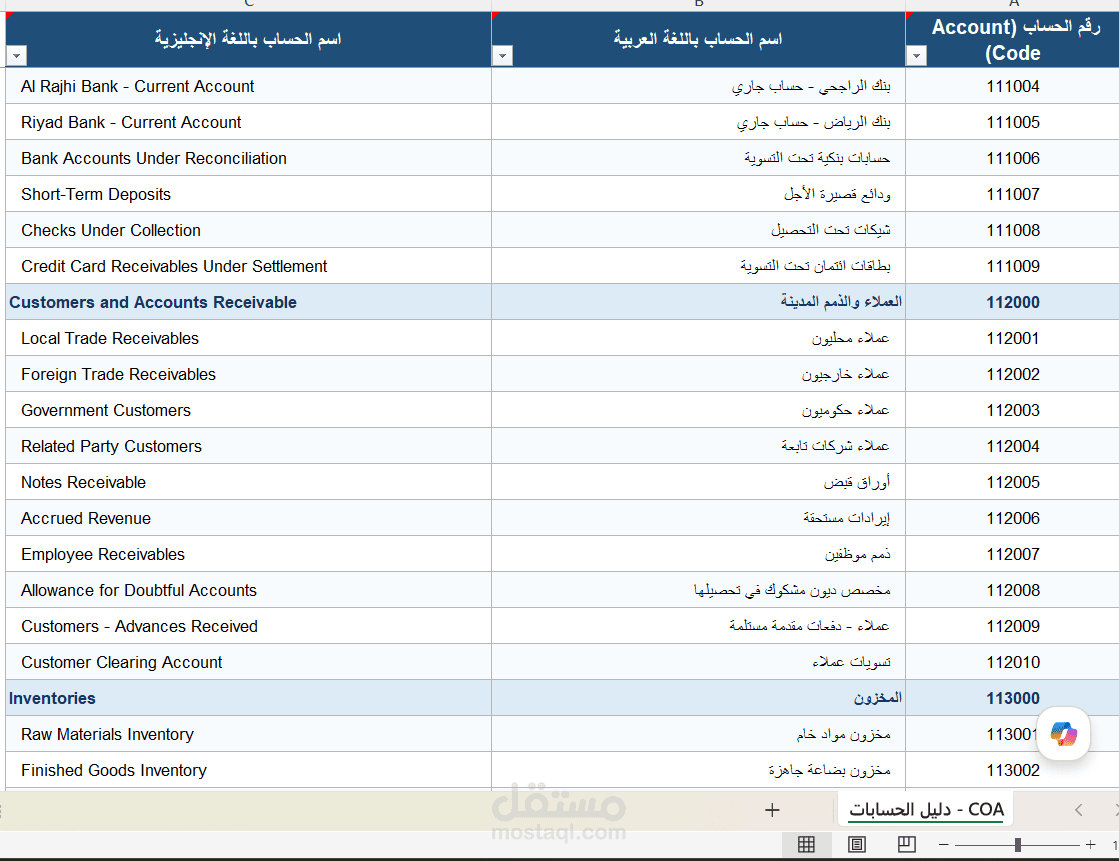1119x861 pixels.
Task: Select cell 'Short-Term Deposits'
Action: [248, 194]
